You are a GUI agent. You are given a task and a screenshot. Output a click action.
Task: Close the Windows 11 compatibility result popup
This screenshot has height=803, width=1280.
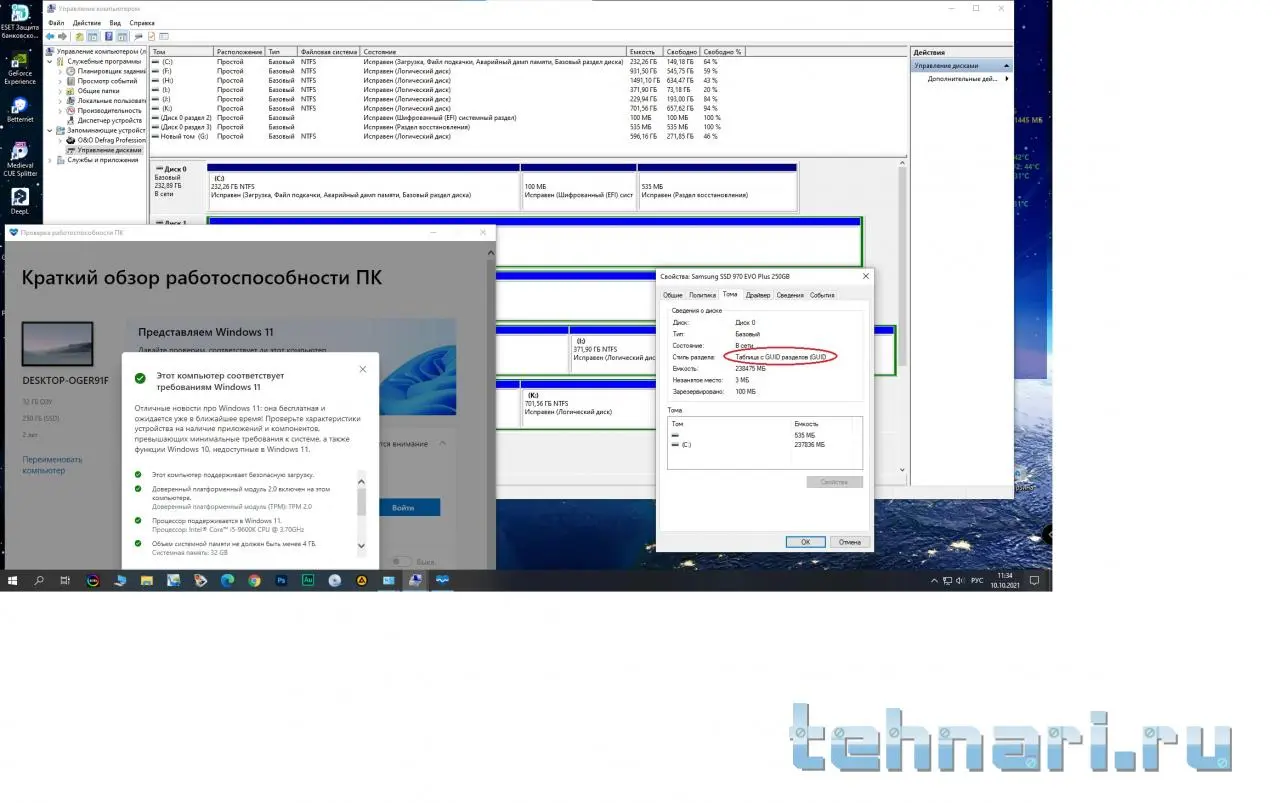pos(362,369)
